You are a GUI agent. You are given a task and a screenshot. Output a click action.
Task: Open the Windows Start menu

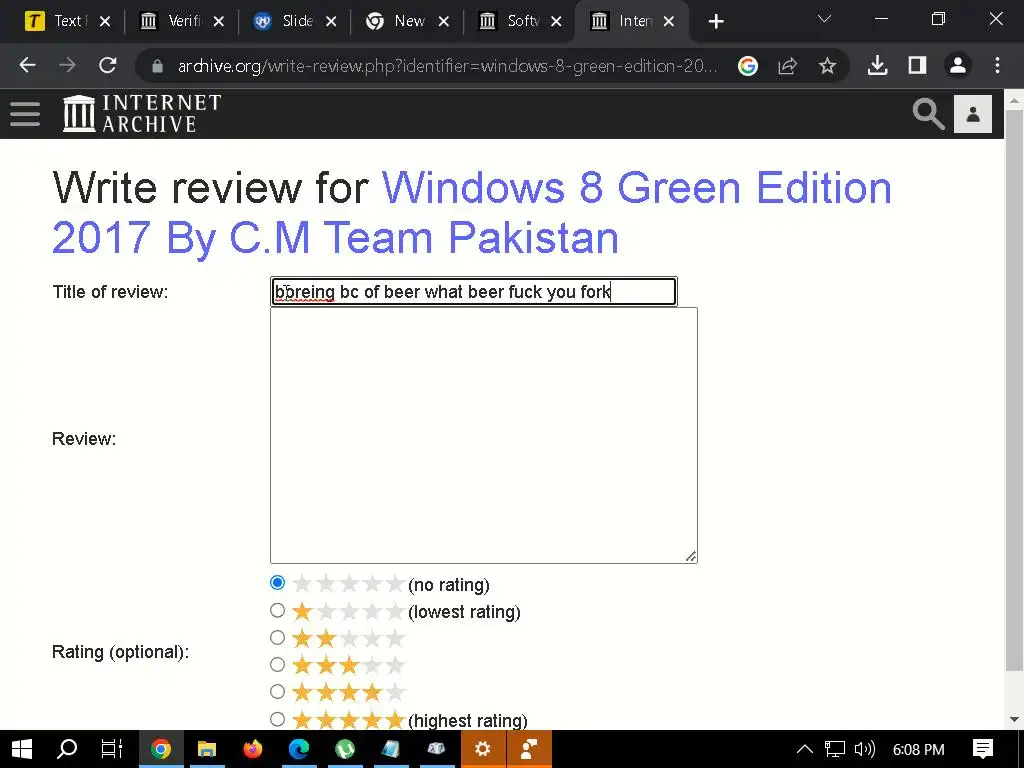click(x=22, y=749)
